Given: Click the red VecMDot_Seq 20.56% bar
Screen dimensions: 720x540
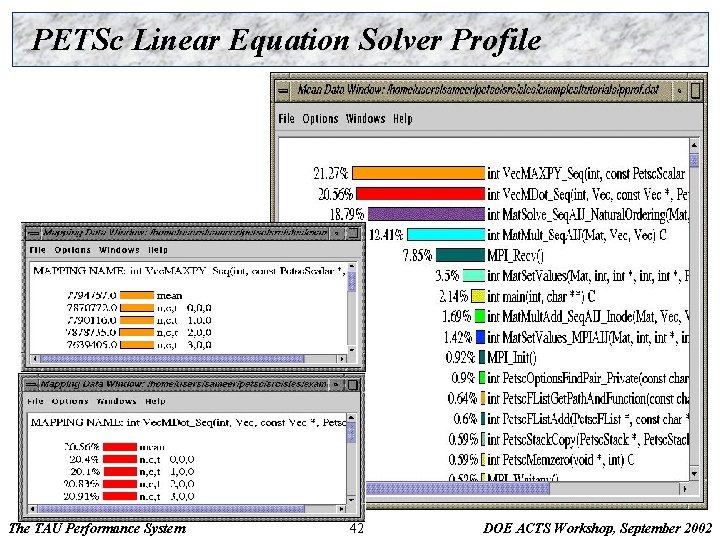Looking at the screenshot, I should pyautogui.click(x=421, y=193).
